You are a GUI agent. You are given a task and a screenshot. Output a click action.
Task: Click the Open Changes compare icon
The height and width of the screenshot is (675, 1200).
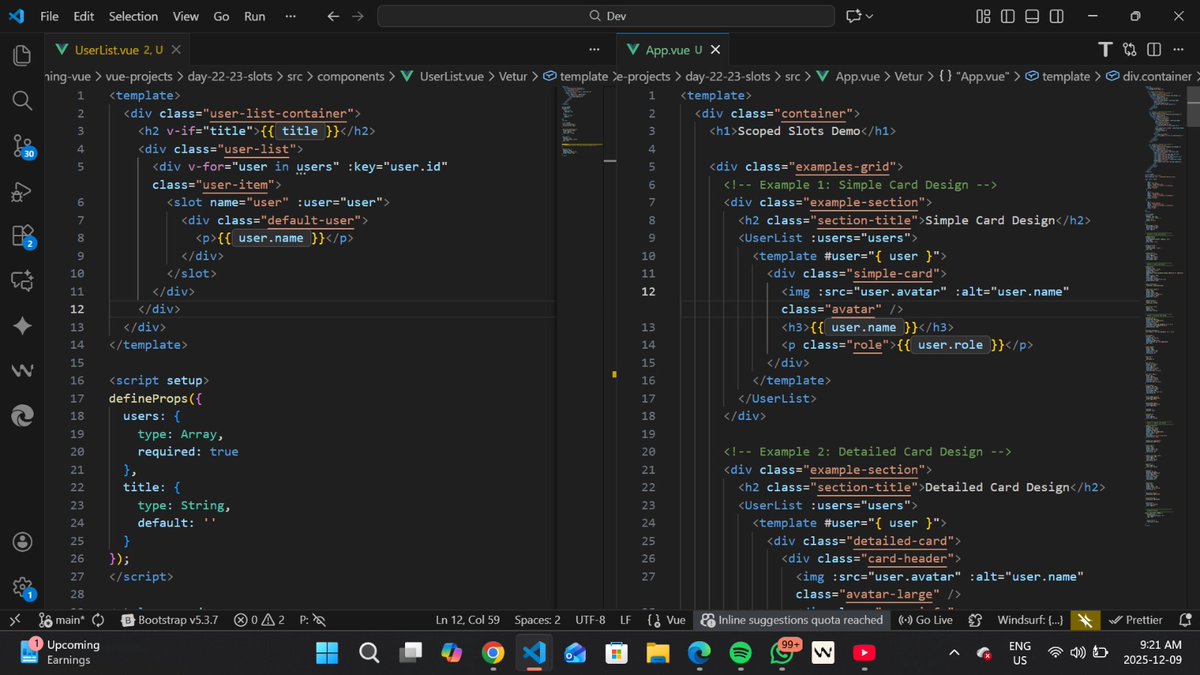pyautogui.click(x=1129, y=50)
